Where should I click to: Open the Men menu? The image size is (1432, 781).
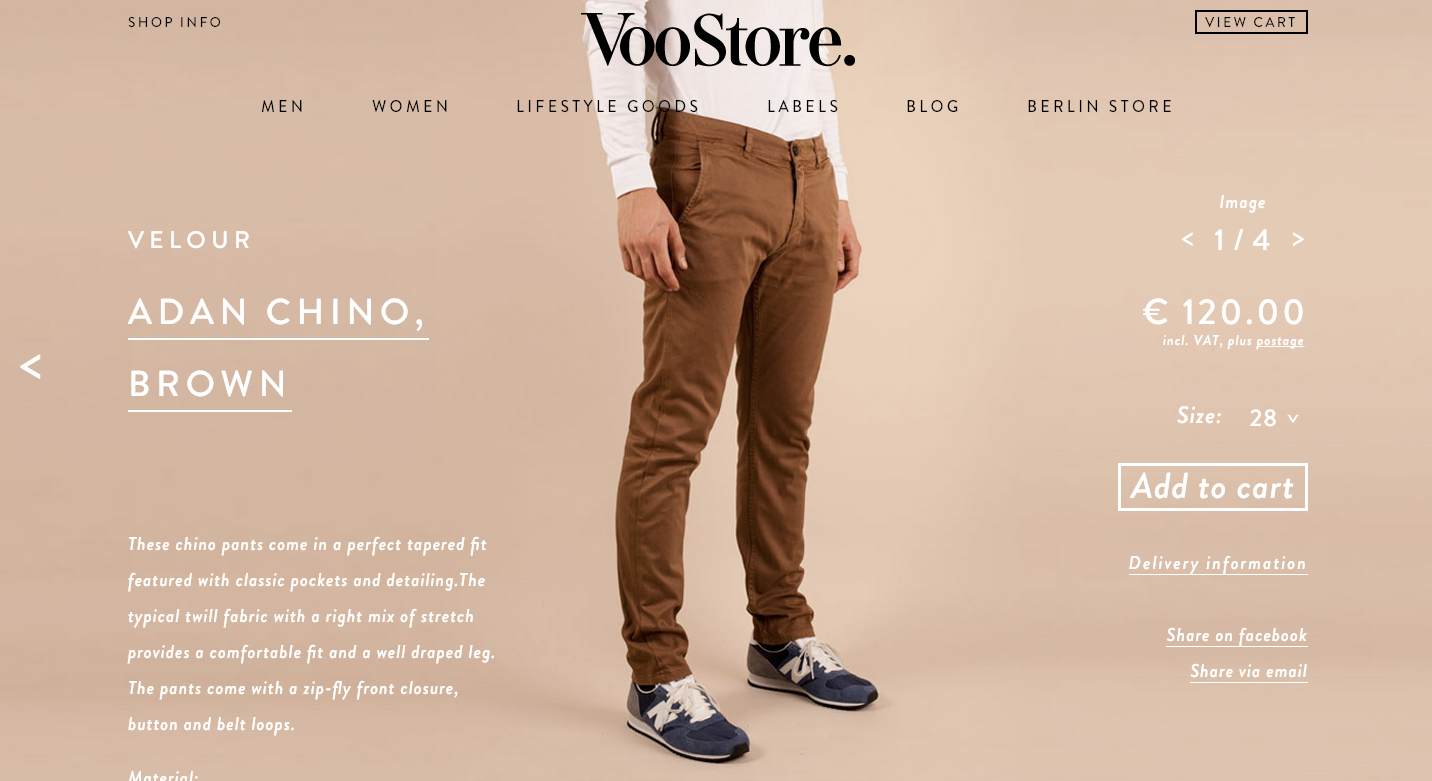click(x=283, y=106)
